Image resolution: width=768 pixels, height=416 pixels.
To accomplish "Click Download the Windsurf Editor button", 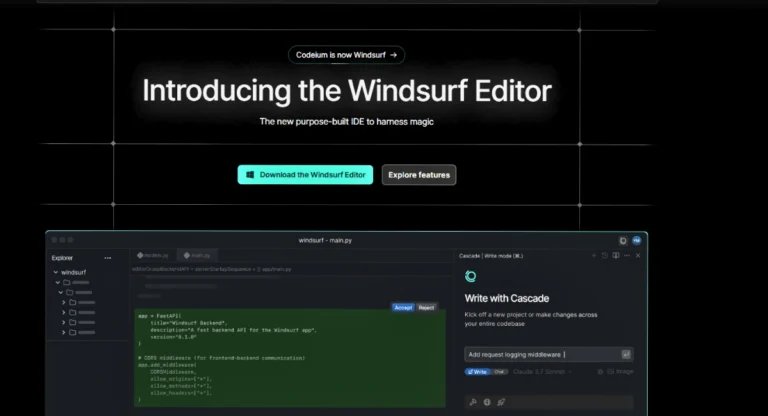I will point(305,175).
